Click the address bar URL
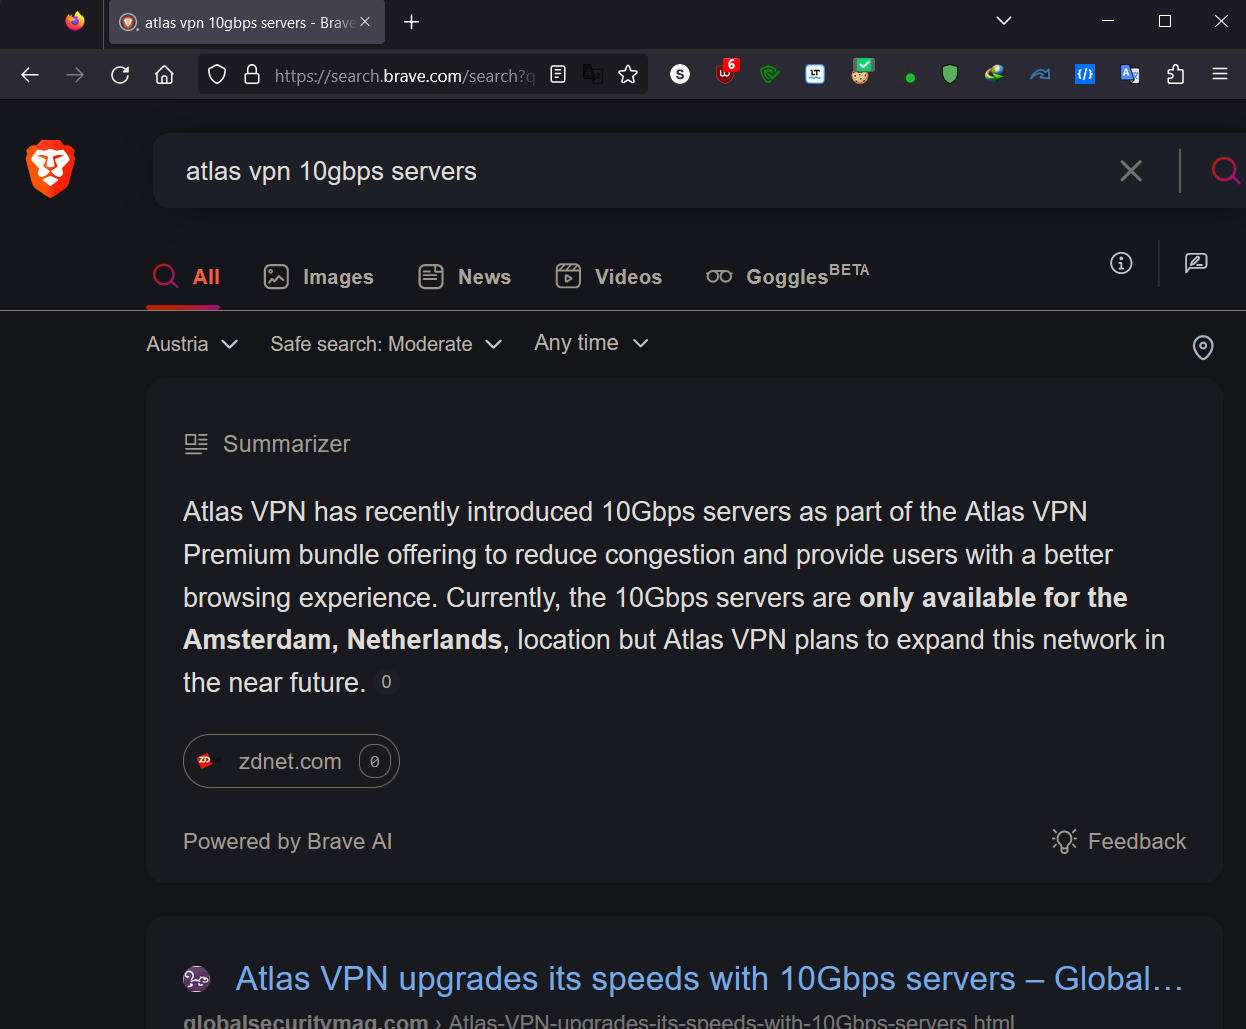This screenshot has width=1246, height=1029. tap(404, 75)
